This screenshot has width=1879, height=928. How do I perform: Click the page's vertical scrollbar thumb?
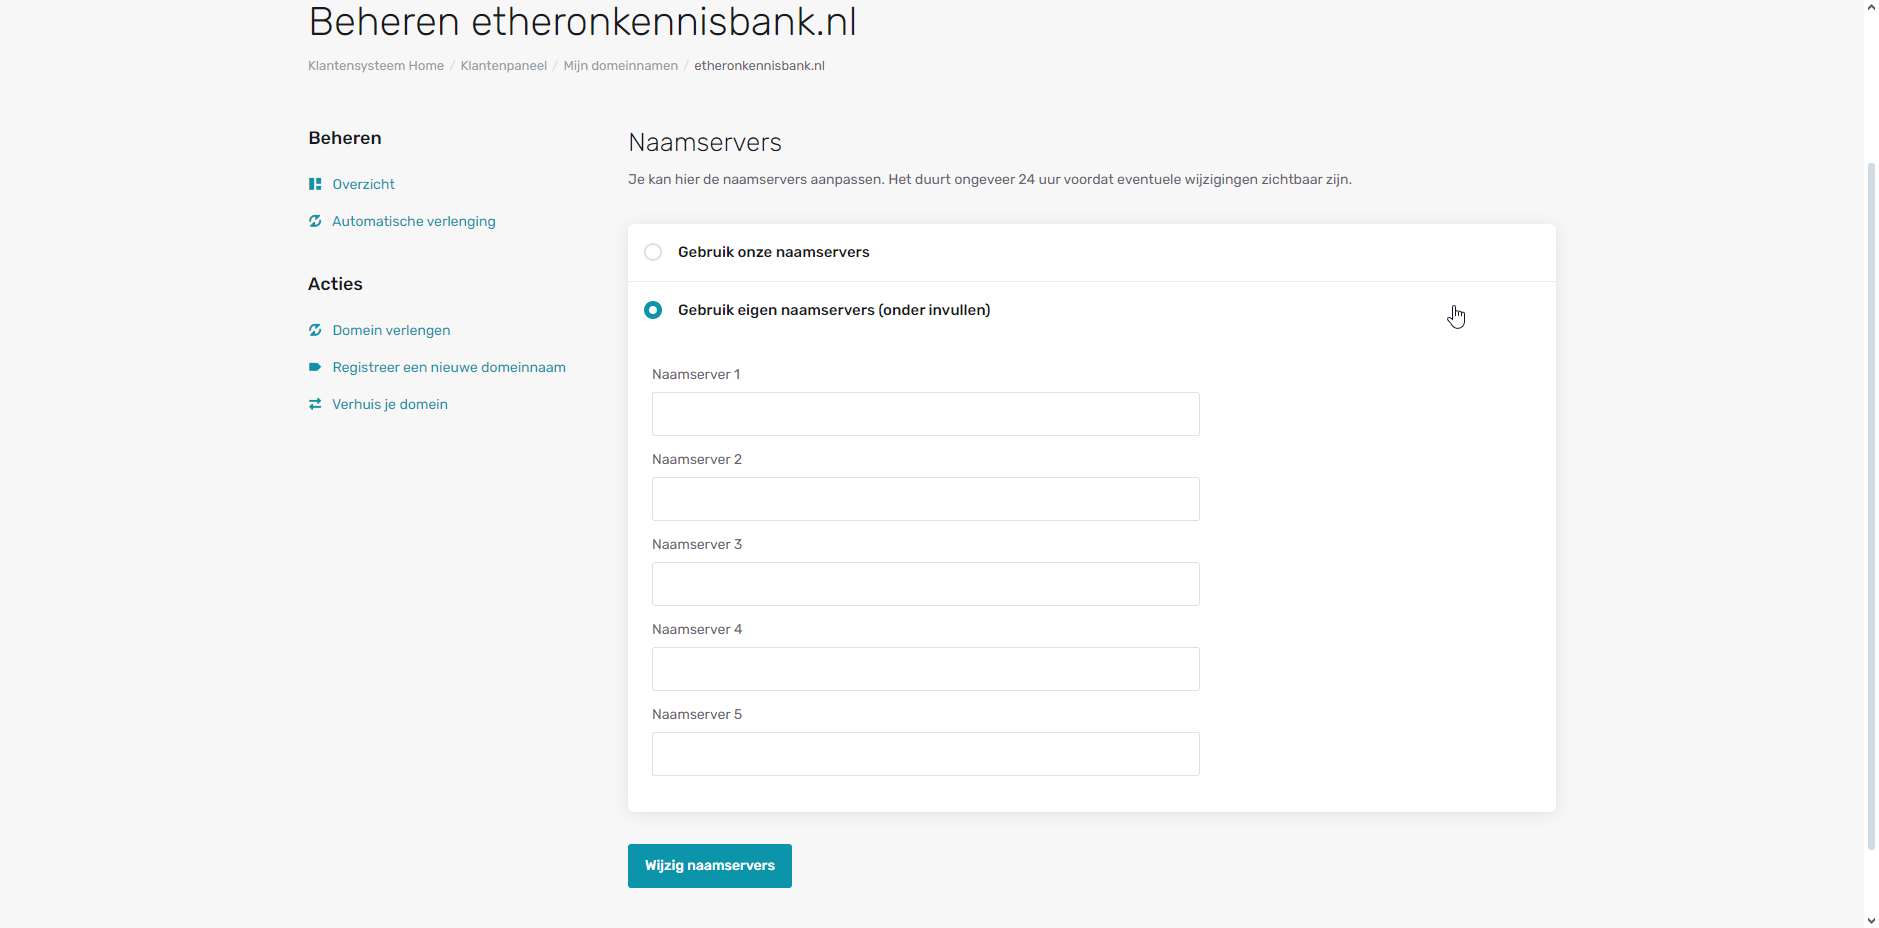tap(1871, 500)
